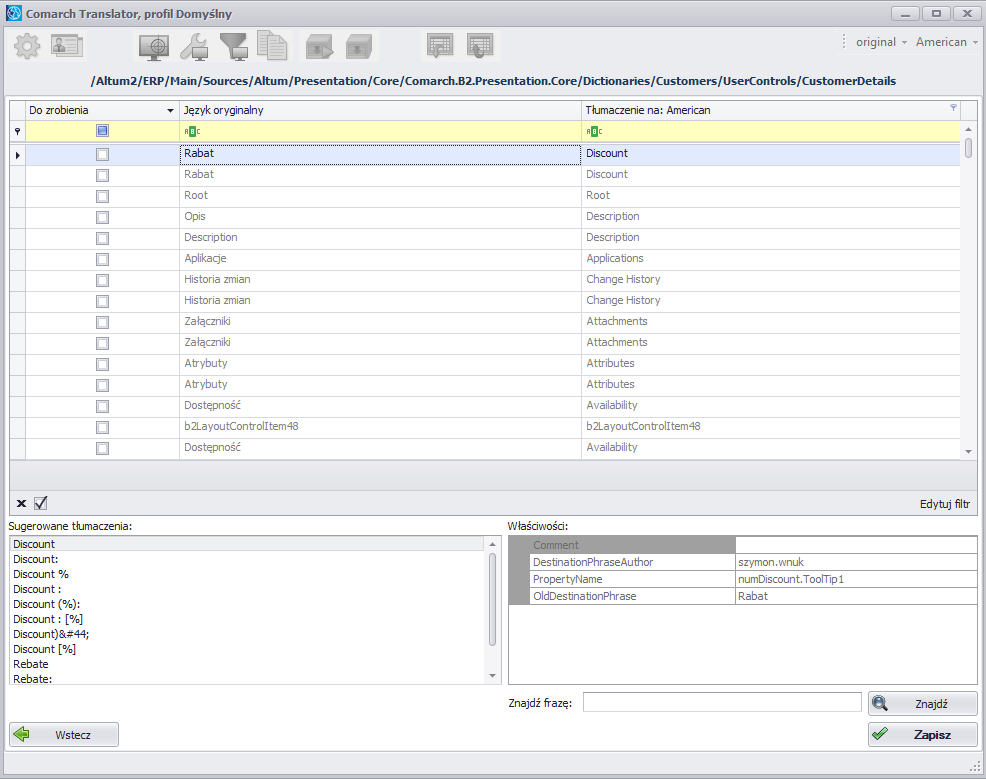The image size is (986, 779).
Task: Click the main grid's vertical scrollbar up arrow
Action: (968, 130)
